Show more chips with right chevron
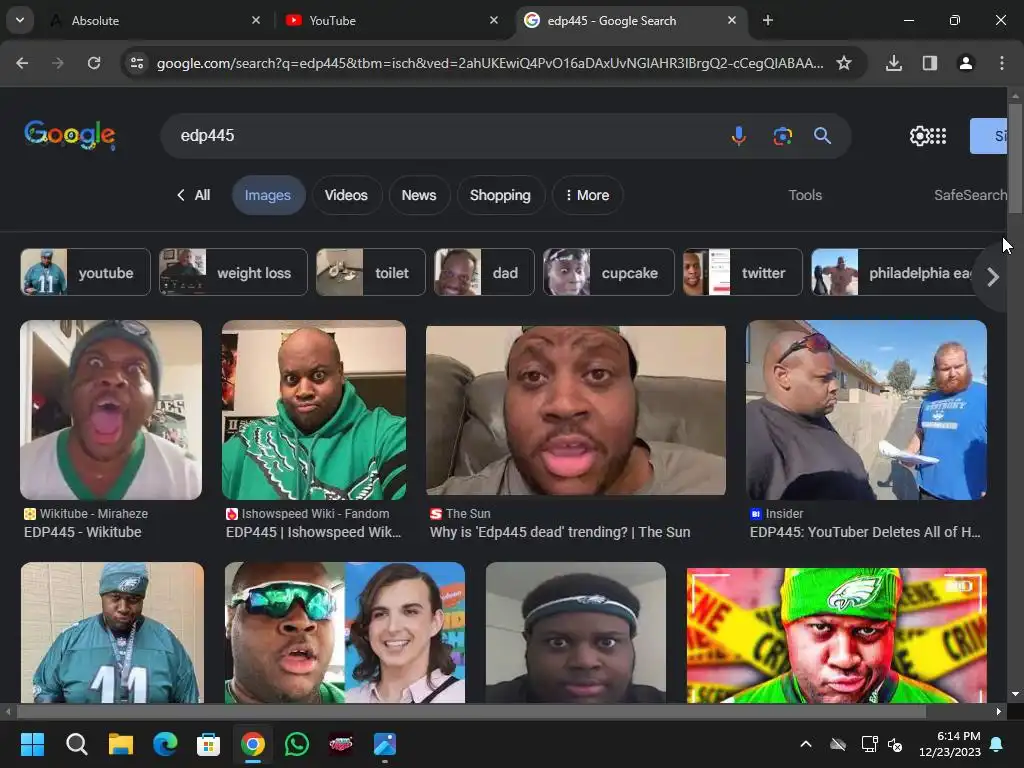 coord(993,277)
